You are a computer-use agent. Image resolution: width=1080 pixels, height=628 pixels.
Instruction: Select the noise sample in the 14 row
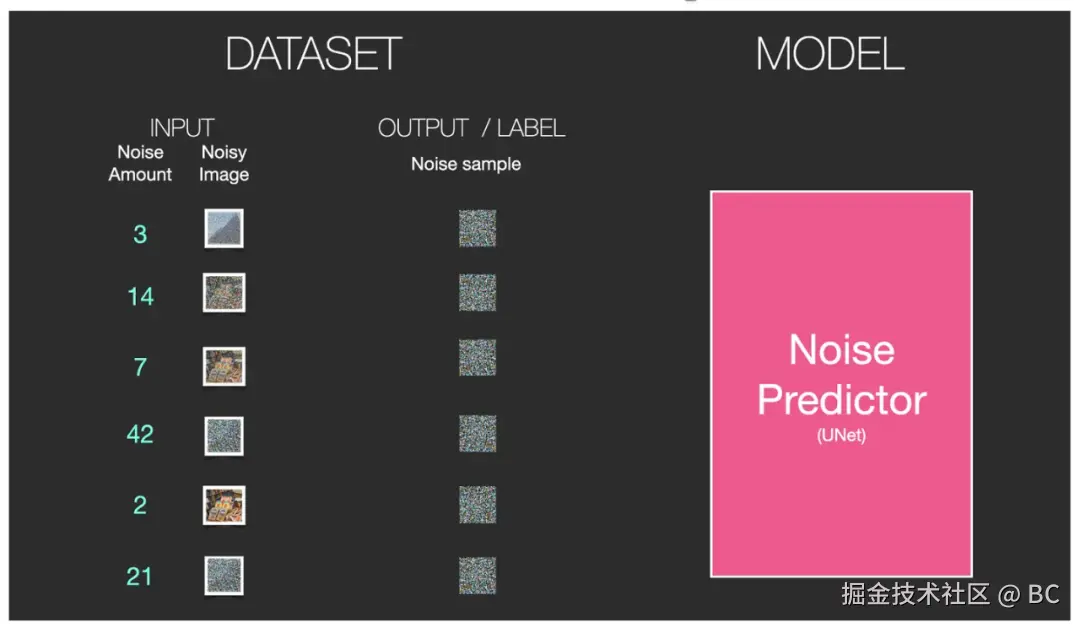point(477,293)
